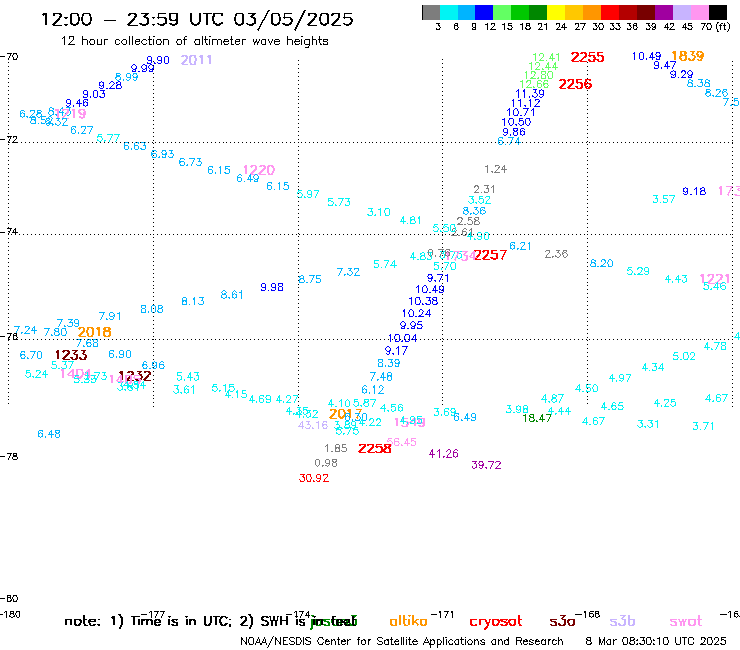The height and width of the screenshot is (650, 740).
Task: Select the cryosat satellite legend label
Action: [x=496, y=621]
